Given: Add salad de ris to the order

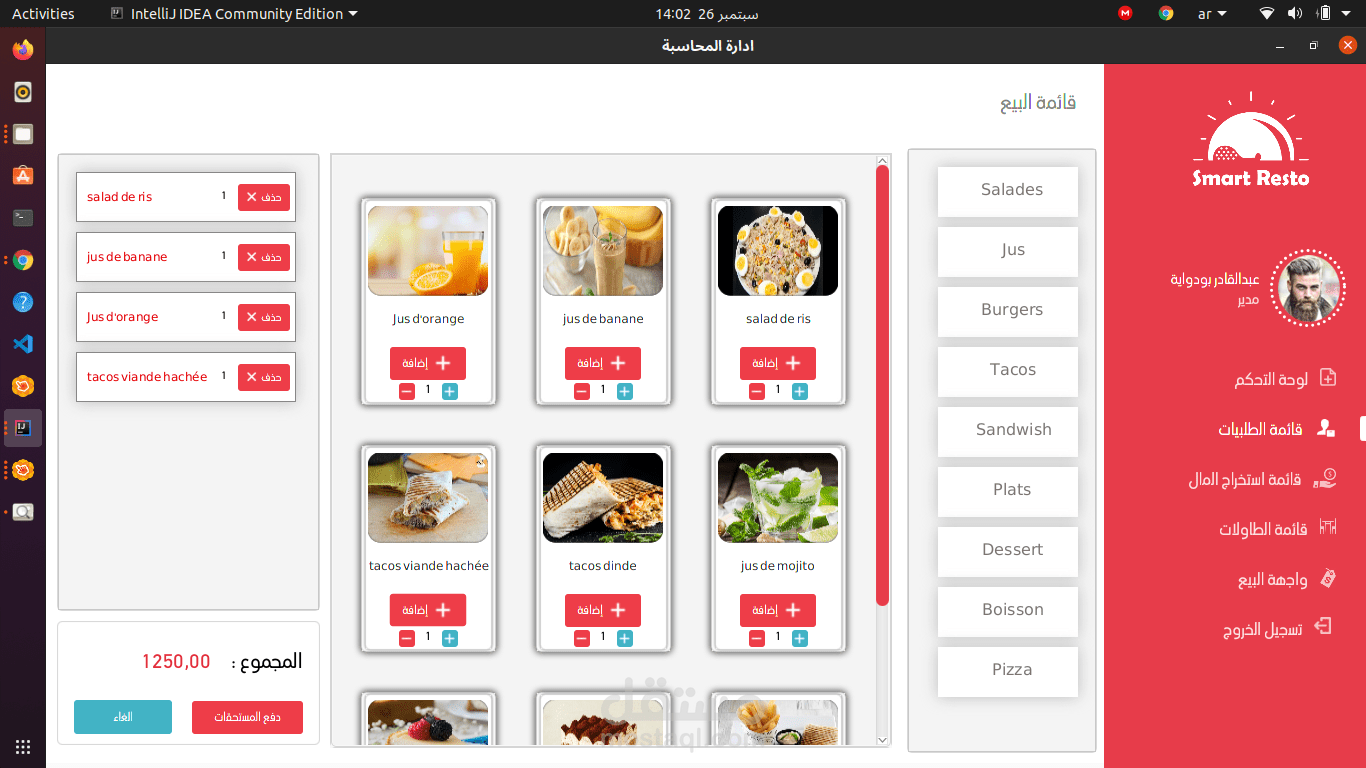Looking at the screenshot, I should (778, 363).
